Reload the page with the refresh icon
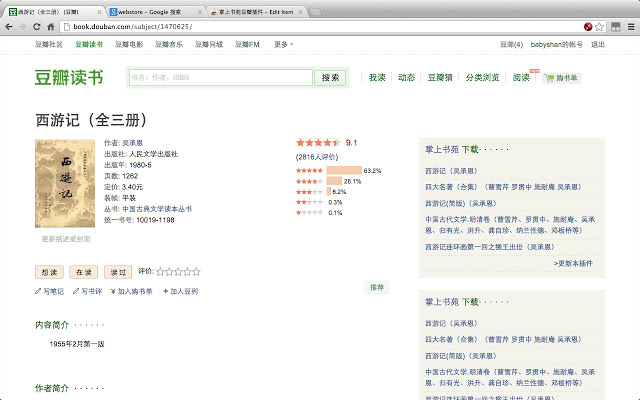Viewport: 640px width, 400px height. coord(36,27)
